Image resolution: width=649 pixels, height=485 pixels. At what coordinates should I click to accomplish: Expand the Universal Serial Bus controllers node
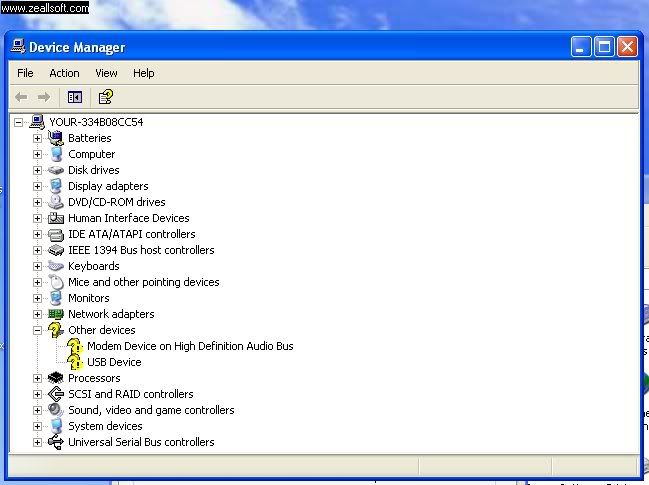coord(37,442)
